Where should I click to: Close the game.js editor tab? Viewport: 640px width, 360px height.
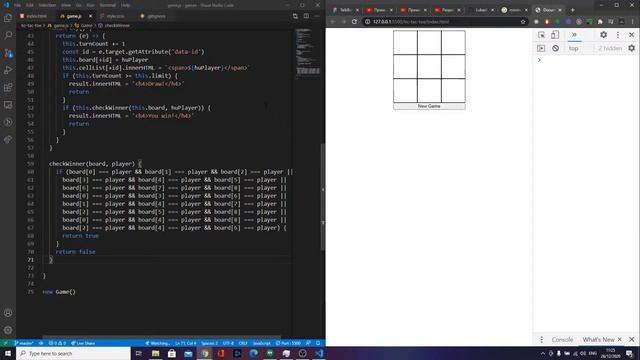(90, 16)
